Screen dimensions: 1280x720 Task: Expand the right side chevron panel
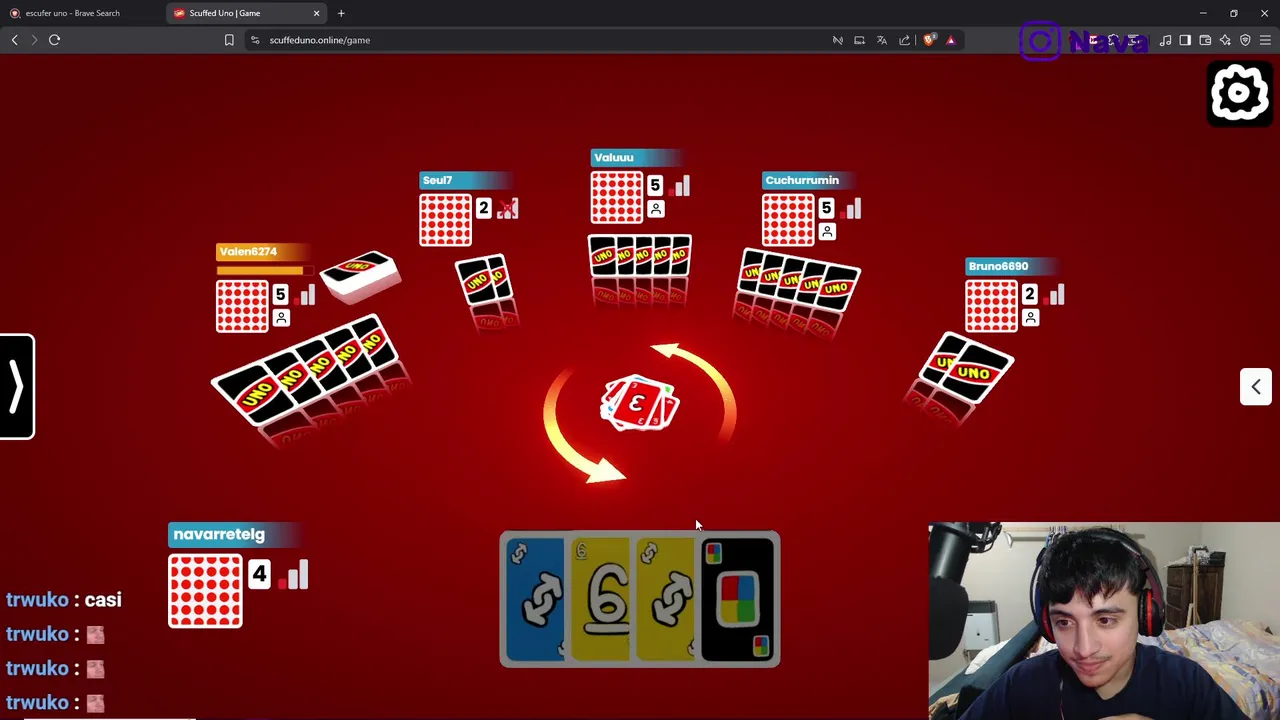click(x=1256, y=387)
